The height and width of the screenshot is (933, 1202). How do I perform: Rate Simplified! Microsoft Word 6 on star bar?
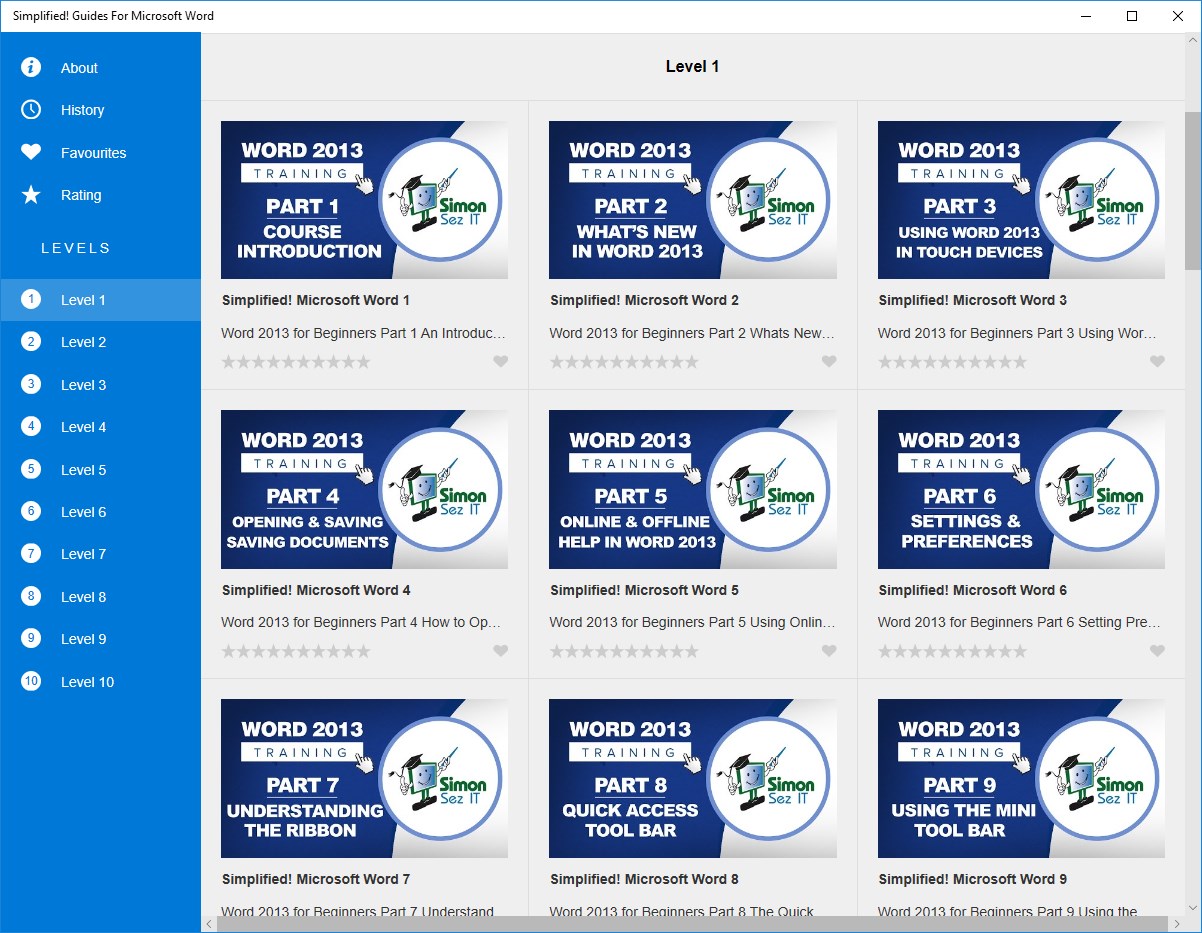(952, 651)
